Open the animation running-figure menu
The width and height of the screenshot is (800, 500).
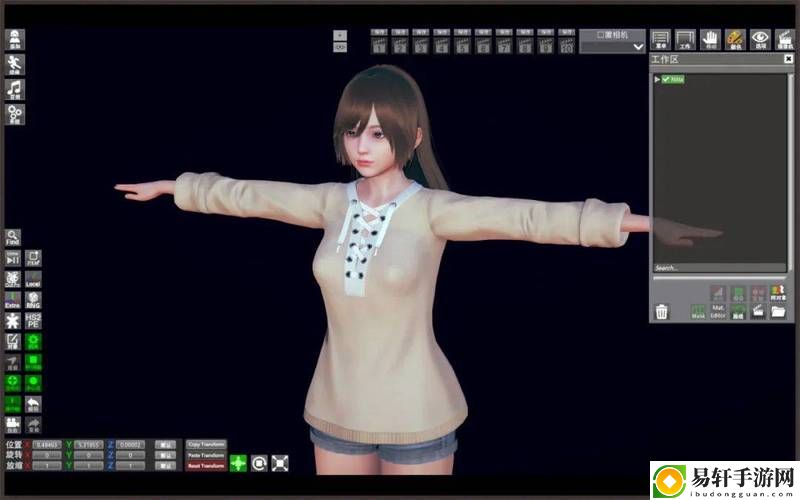[x=15, y=65]
